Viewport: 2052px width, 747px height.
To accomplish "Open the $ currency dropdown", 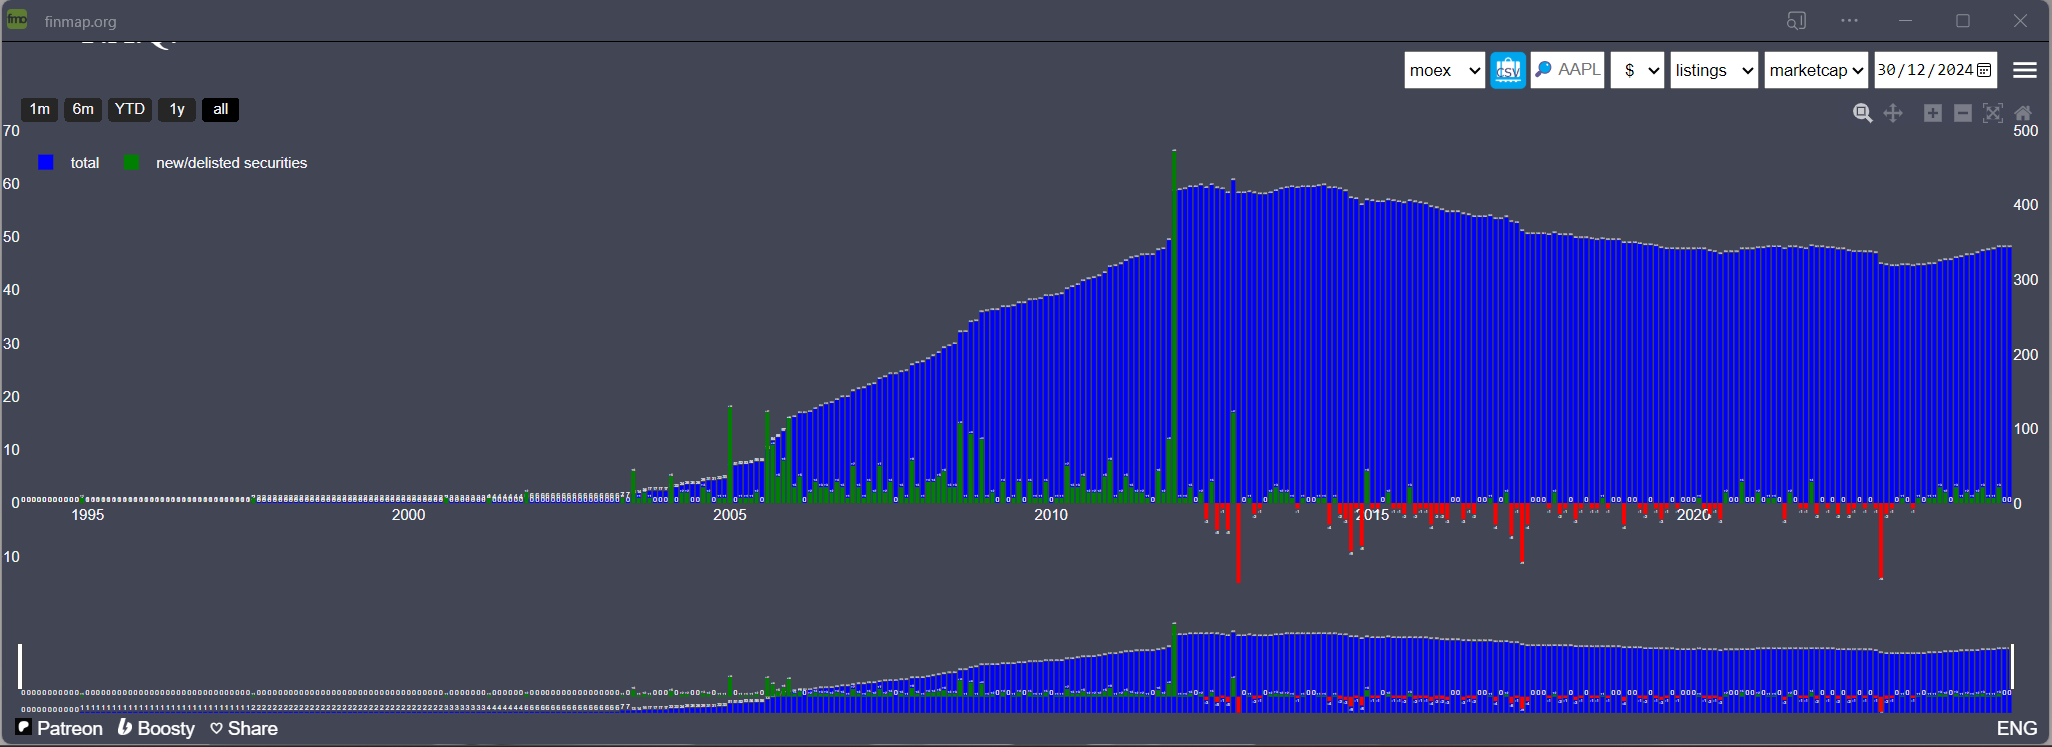I will pos(1637,70).
